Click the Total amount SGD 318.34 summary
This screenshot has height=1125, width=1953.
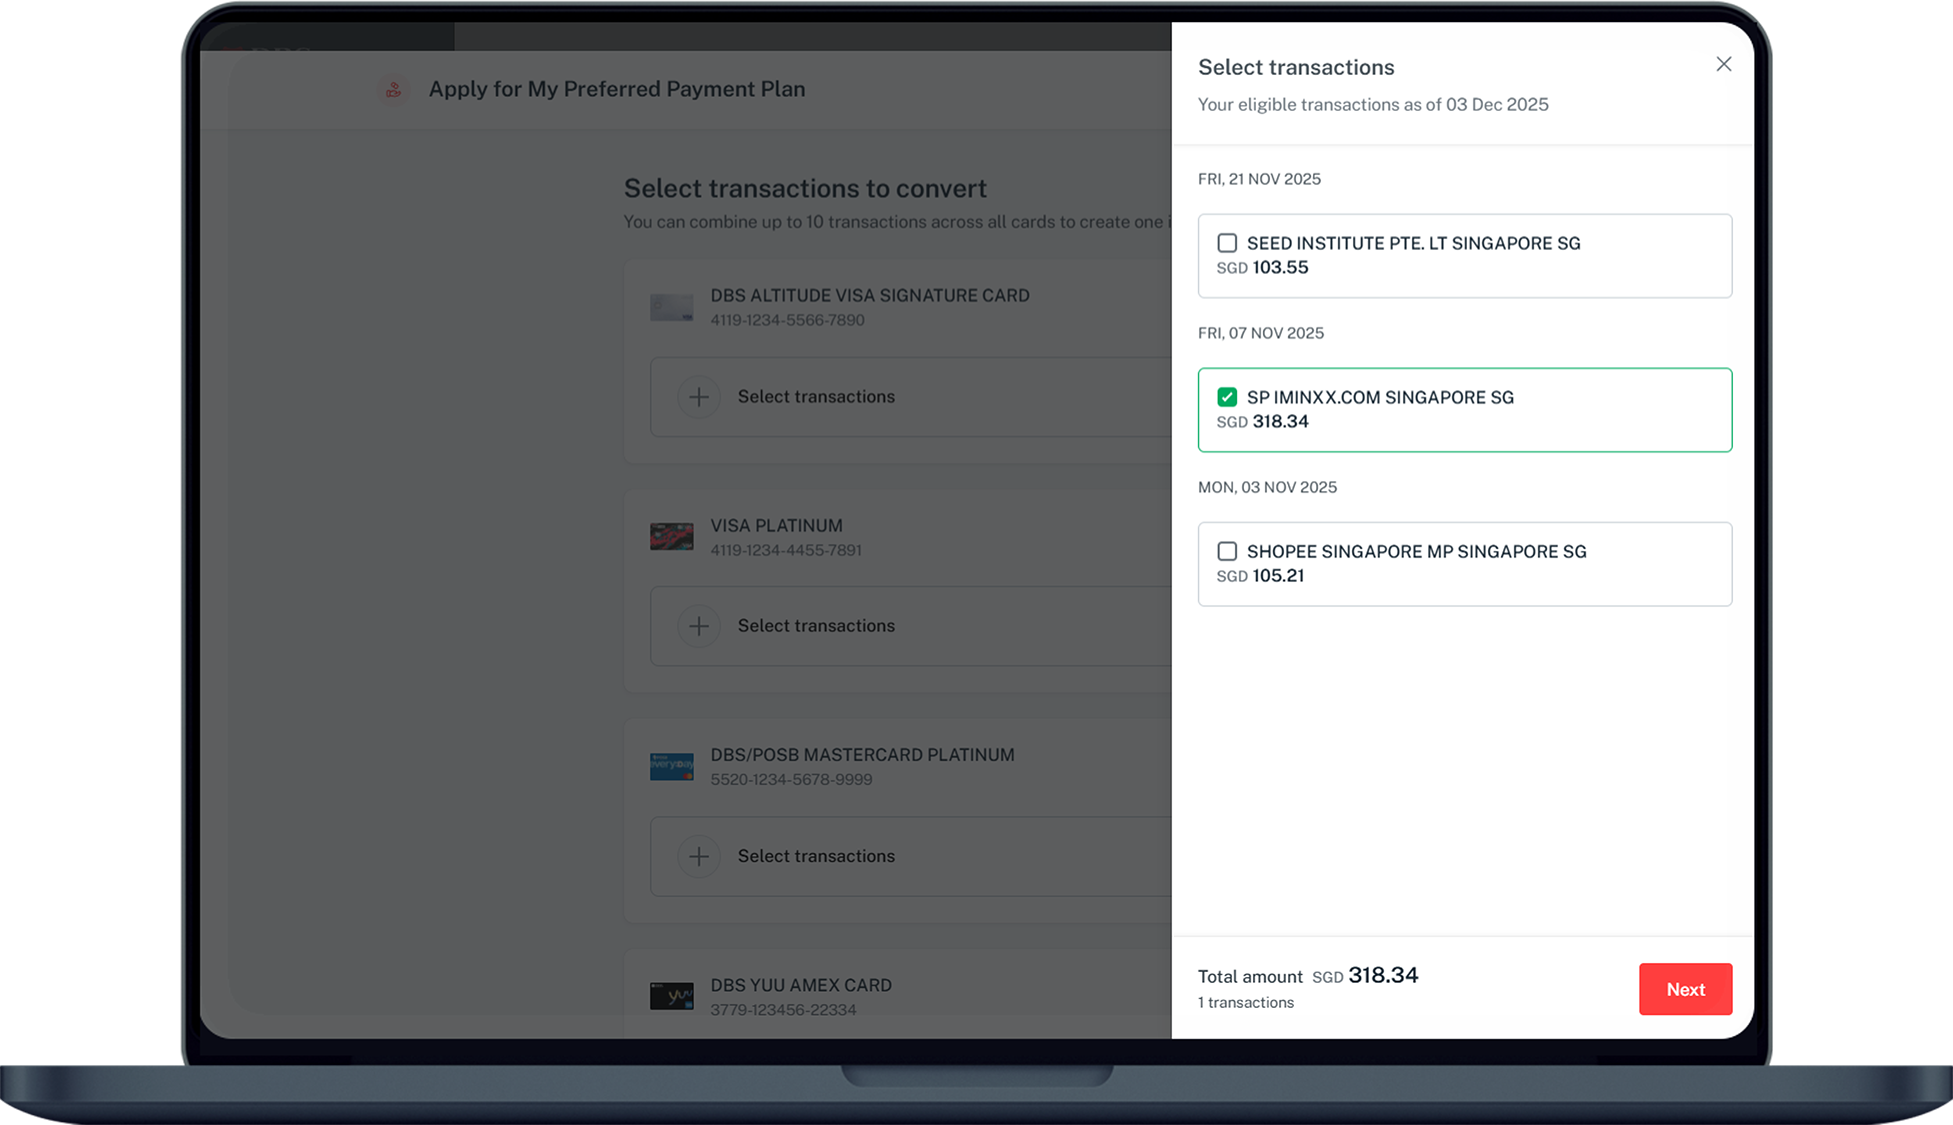click(x=1307, y=976)
